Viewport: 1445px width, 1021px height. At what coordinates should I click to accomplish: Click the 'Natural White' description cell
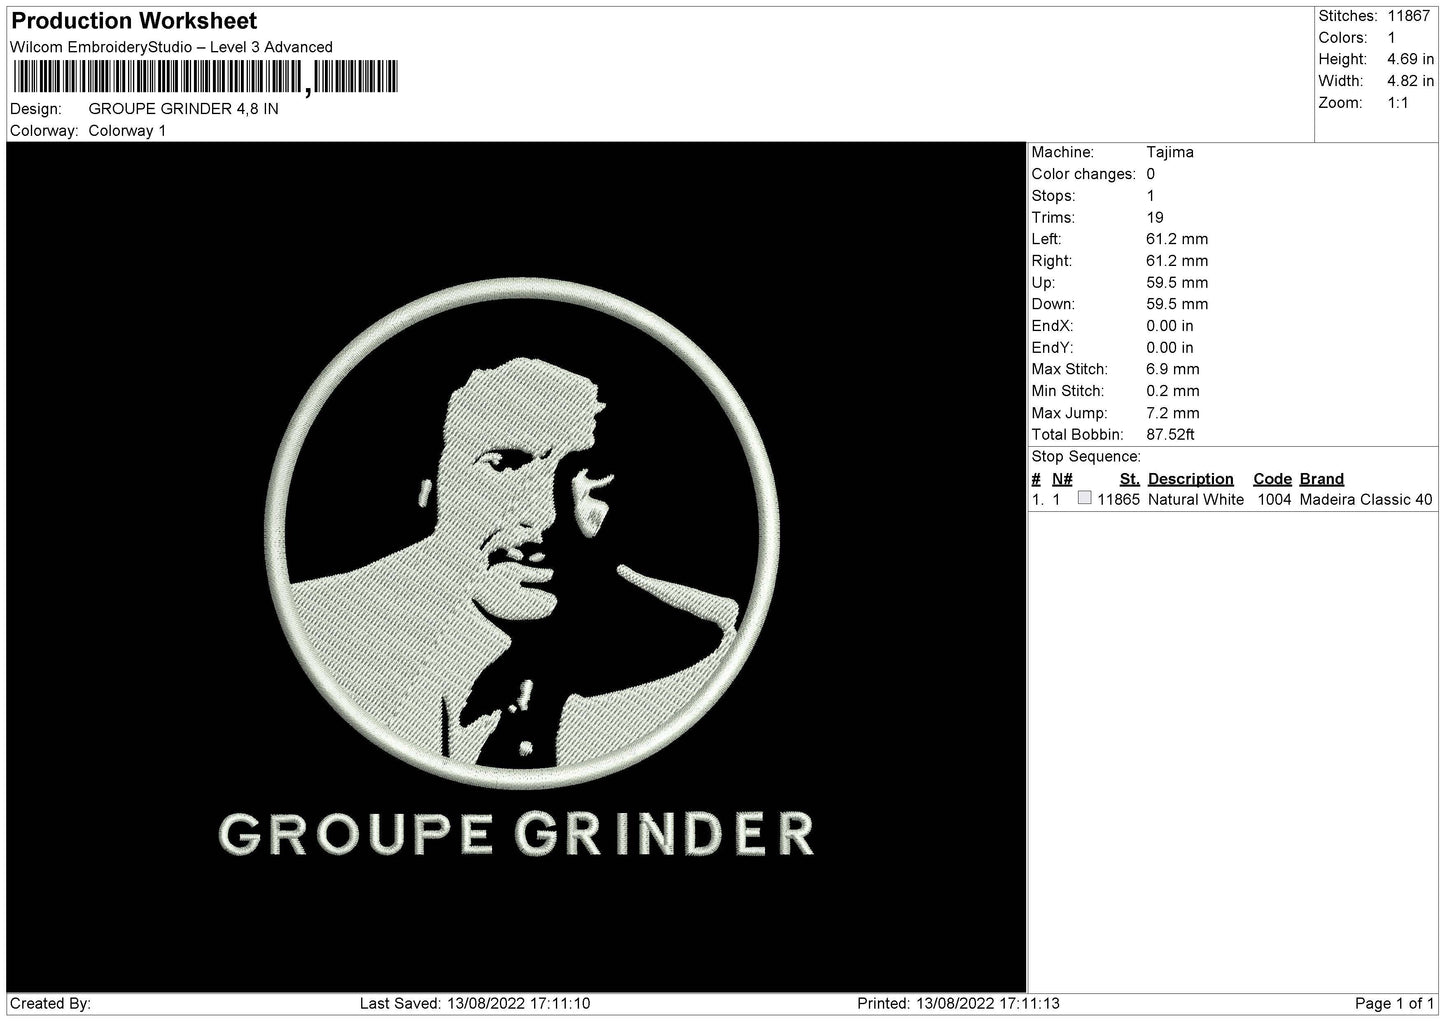tap(1195, 500)
